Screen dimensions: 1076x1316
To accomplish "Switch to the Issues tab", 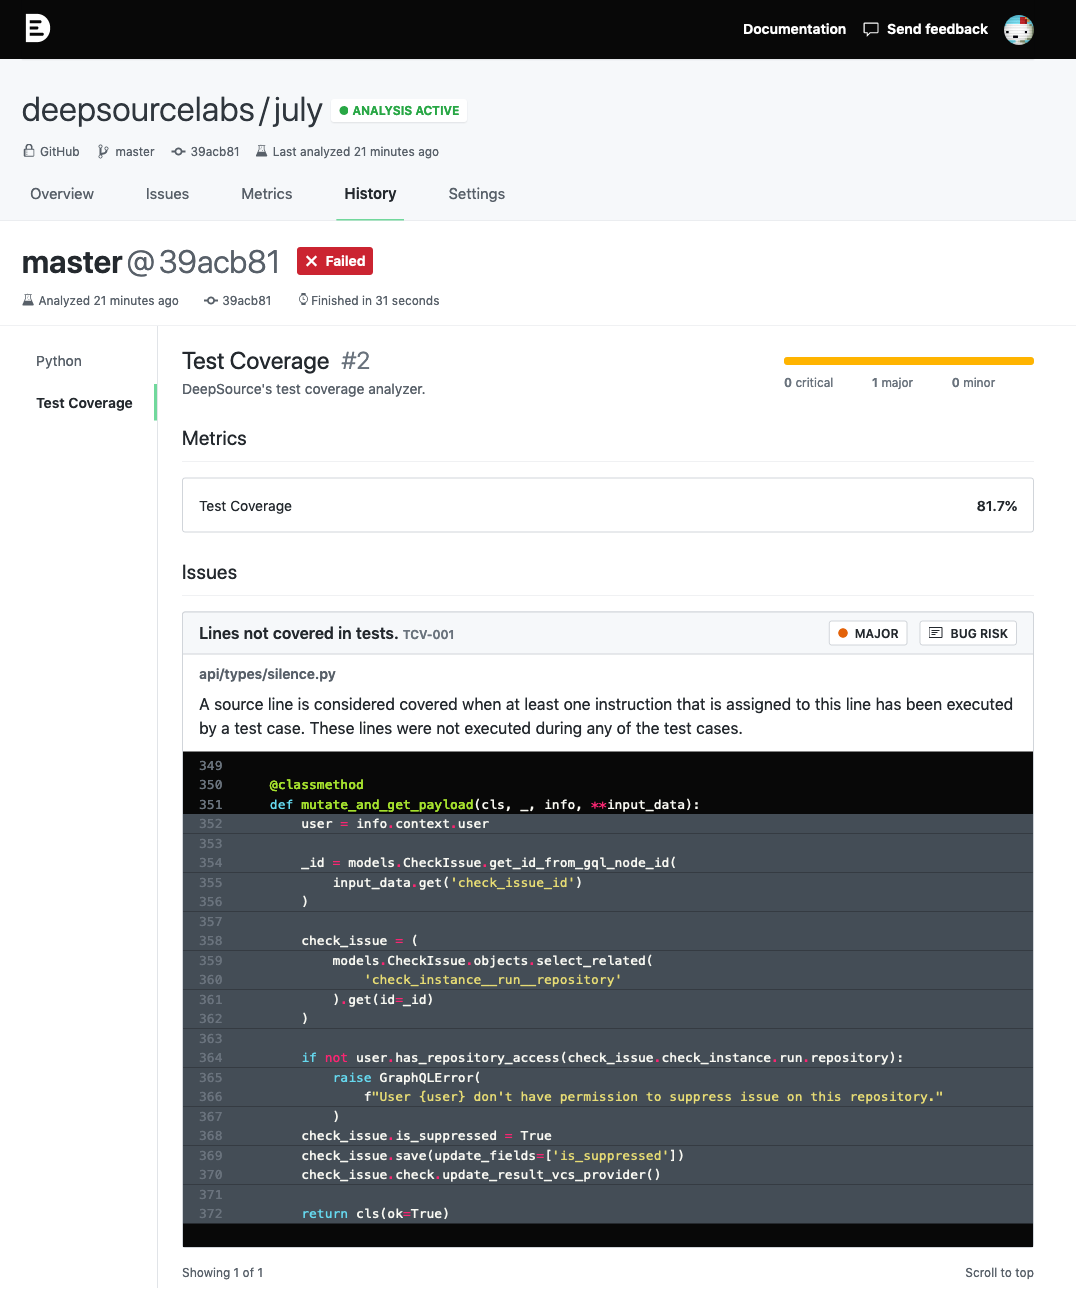I will point(167,194).
